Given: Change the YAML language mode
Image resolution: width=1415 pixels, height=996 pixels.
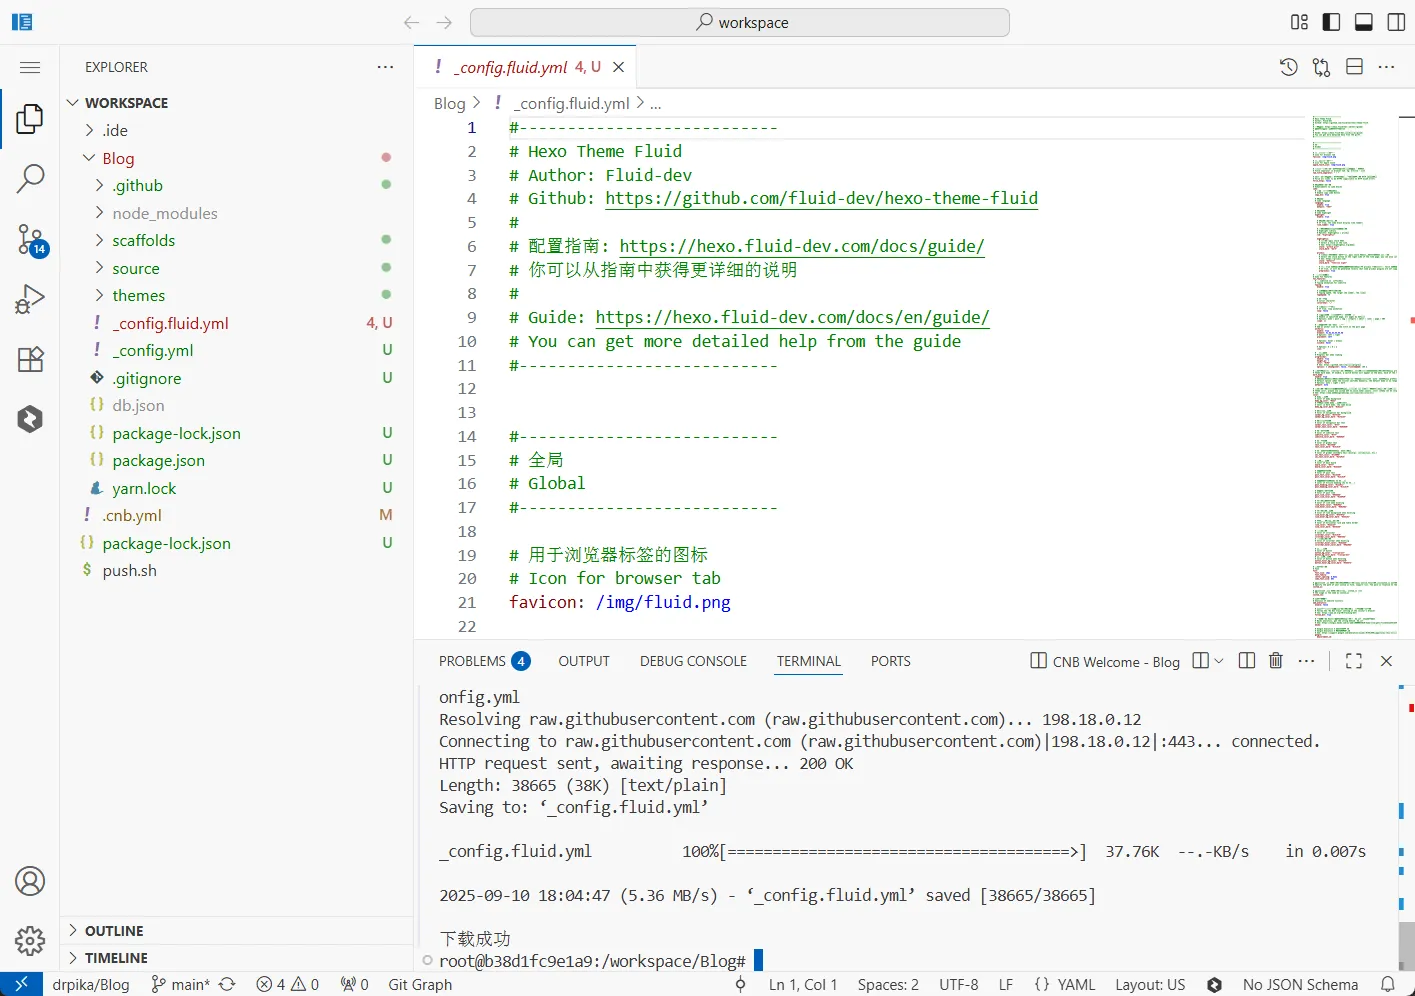Looking at the screenshot, I should coord(1076,984).
